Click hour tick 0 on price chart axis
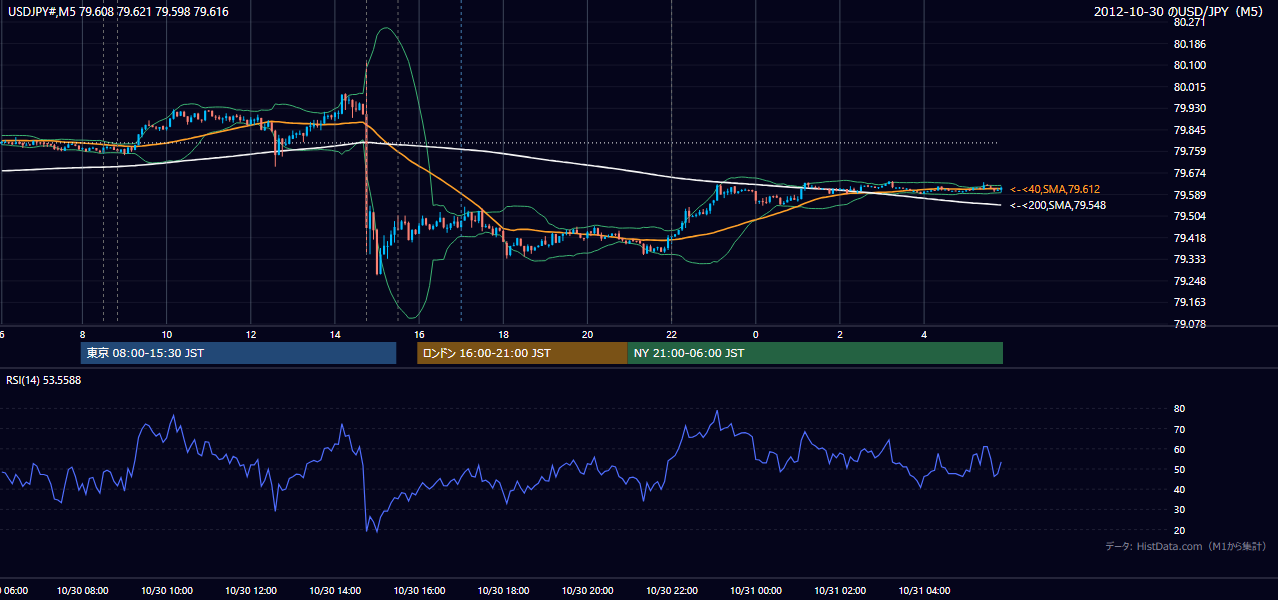This screenshot has width=1278, height=600. [756, 334]
